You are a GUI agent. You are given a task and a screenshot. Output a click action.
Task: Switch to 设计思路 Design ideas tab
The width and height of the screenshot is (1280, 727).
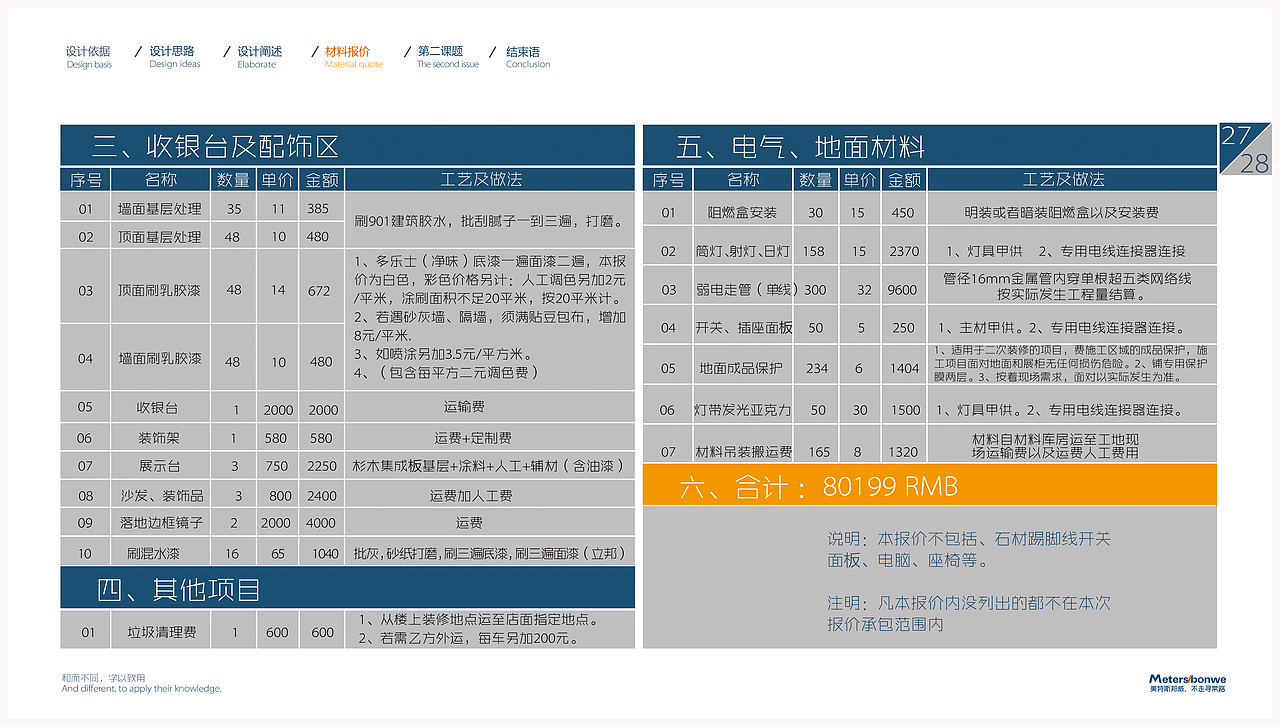click(x=174, y=57)
